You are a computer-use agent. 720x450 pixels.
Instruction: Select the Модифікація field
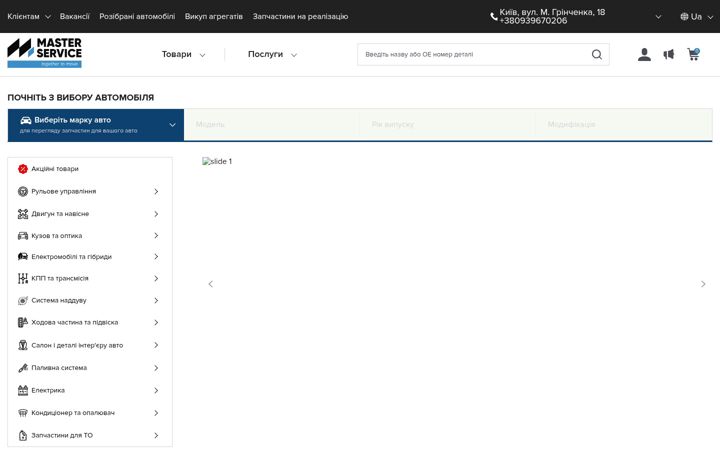(624, 124)
